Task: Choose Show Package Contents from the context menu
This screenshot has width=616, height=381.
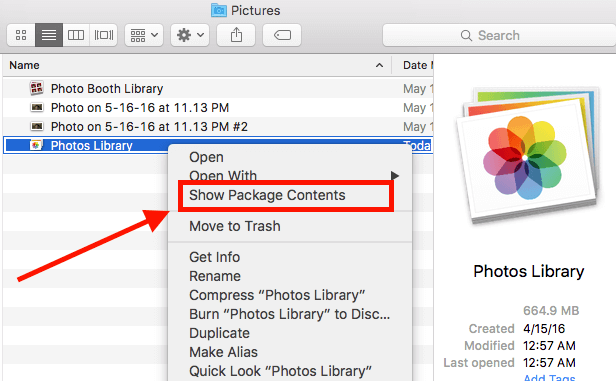Action: pos(267,195)
